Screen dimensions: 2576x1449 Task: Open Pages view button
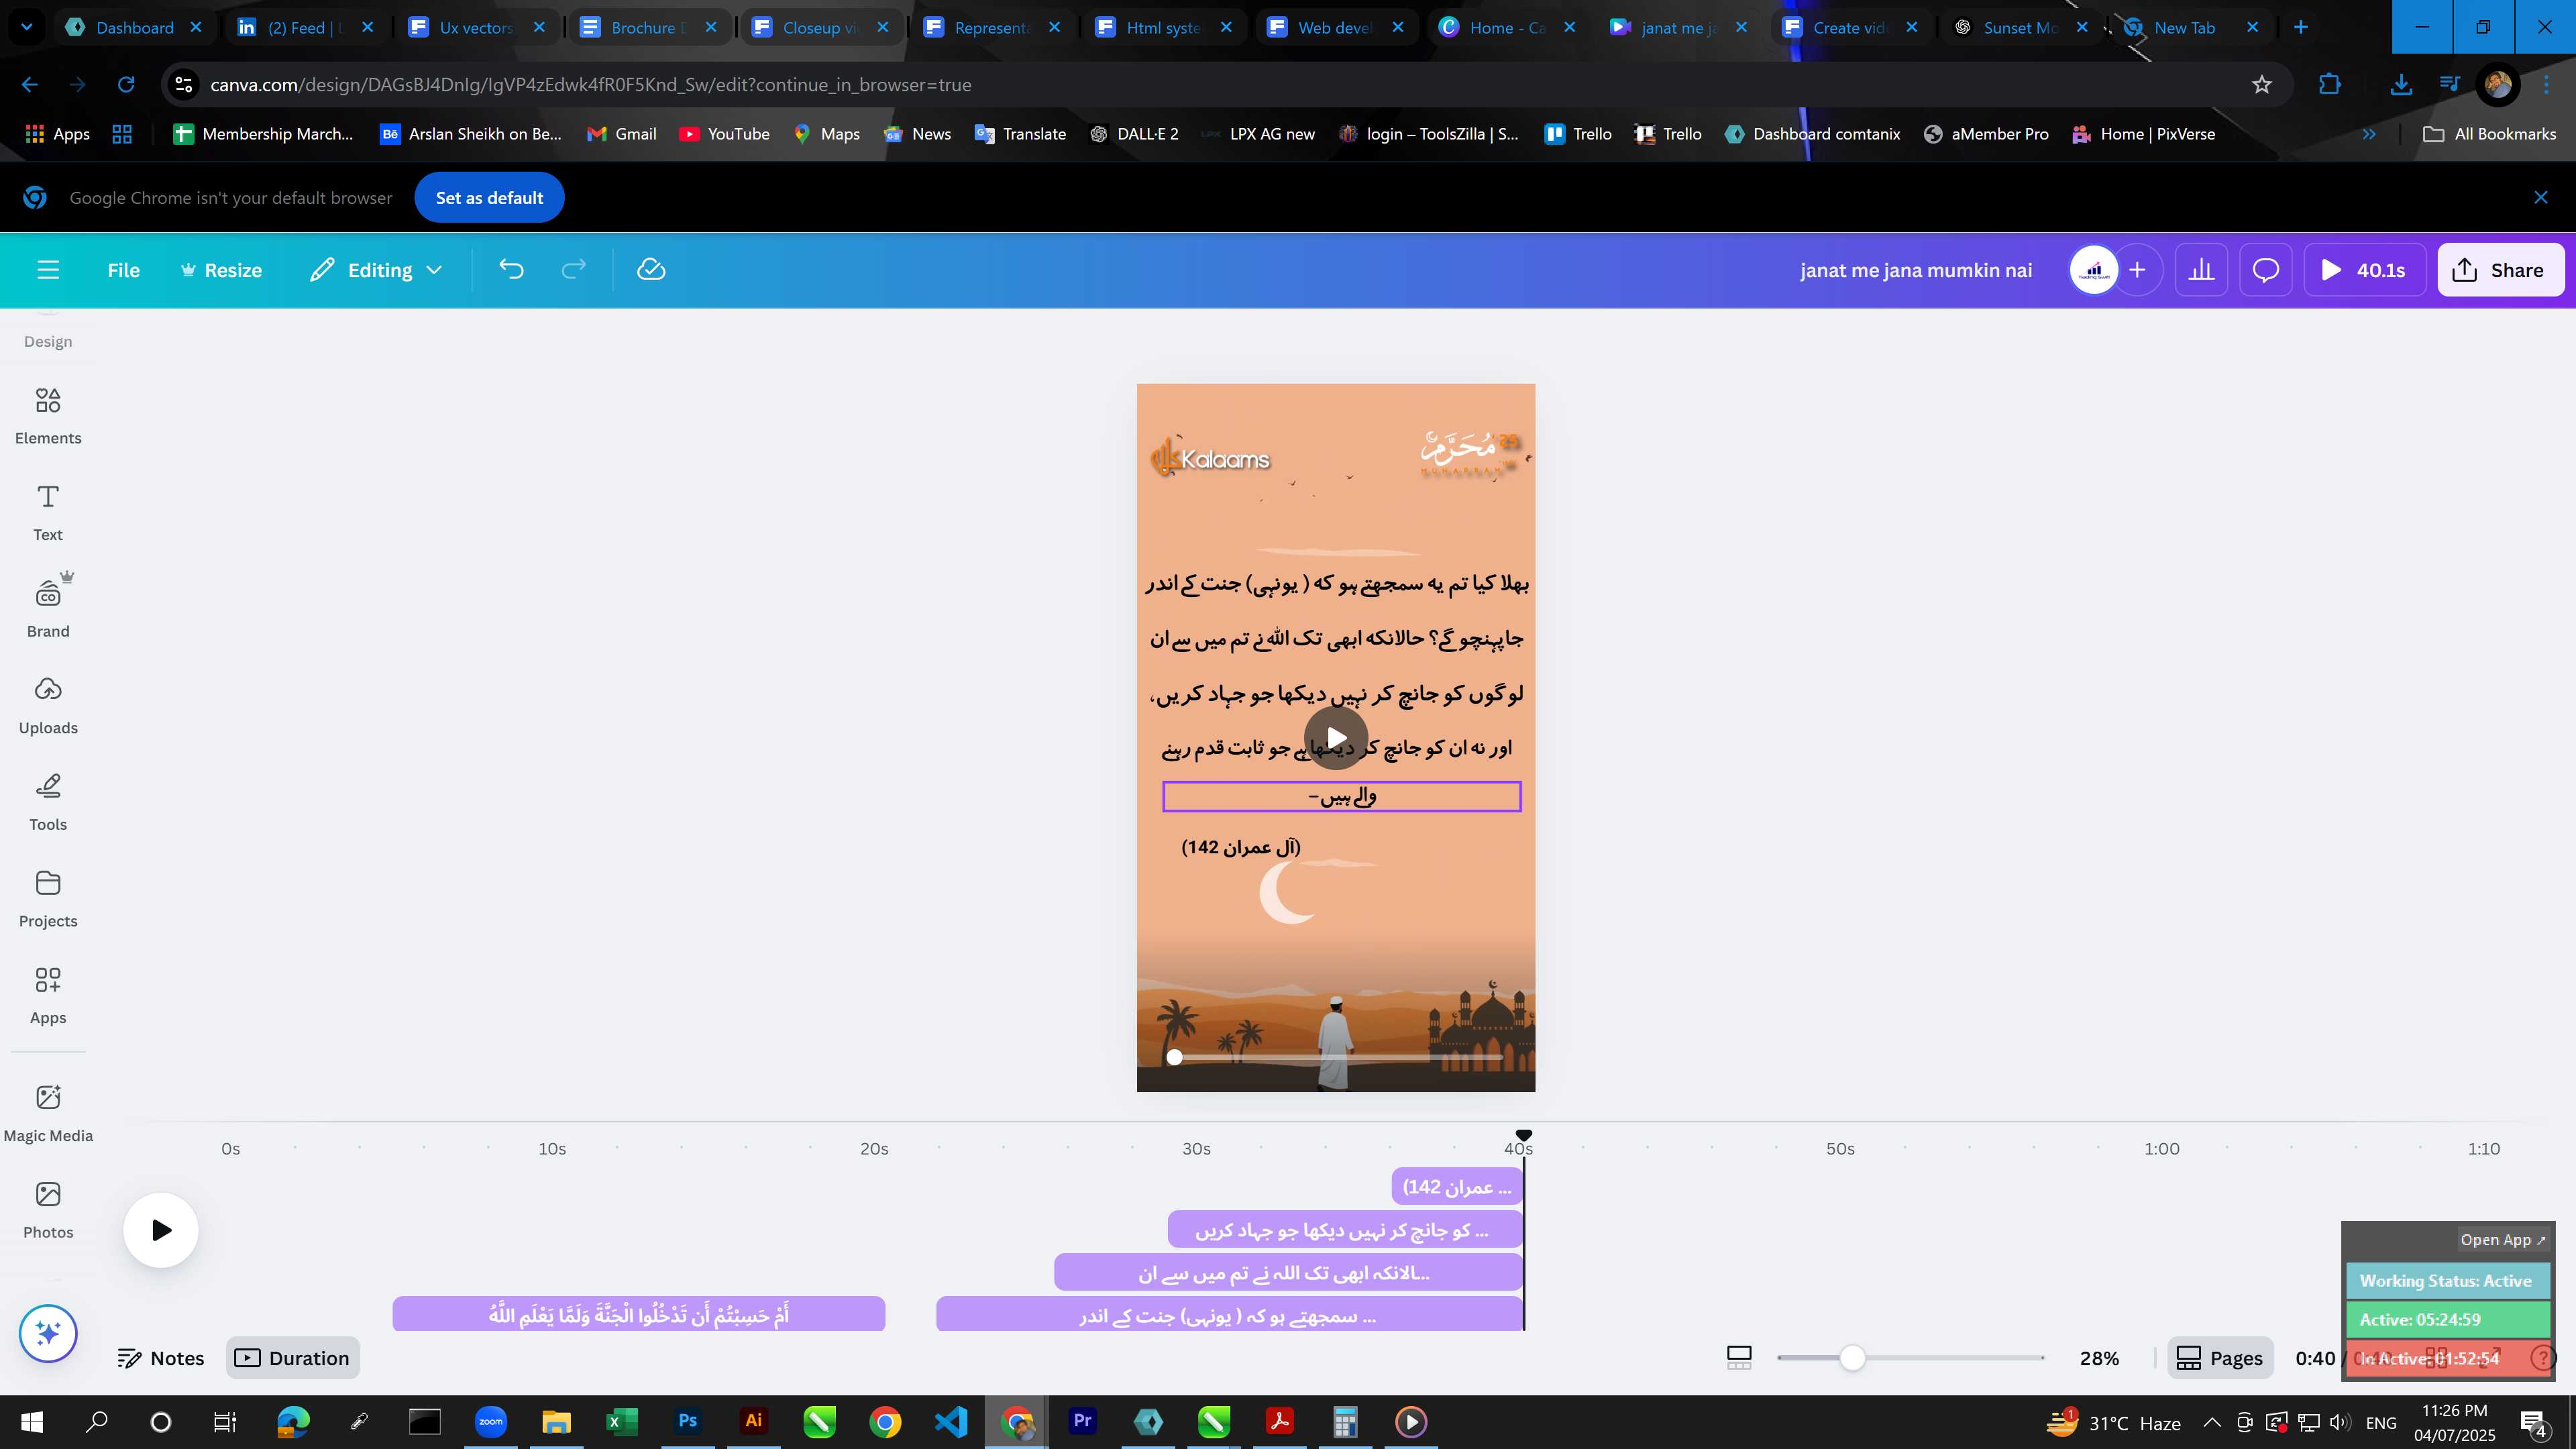pos(2220,1358)
